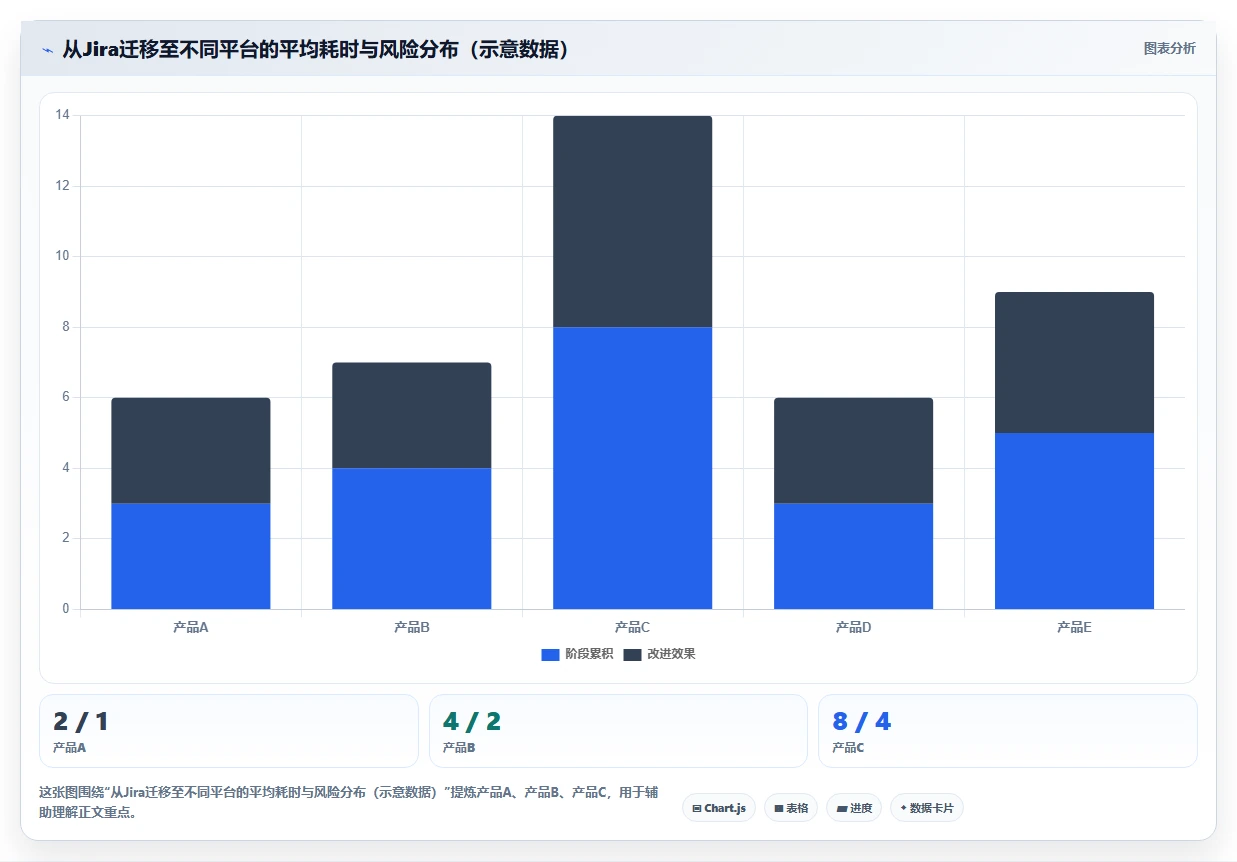Click the dark segment of the 产品B bar
The width and height of the screenshot is (1237, 862).
point(412,415)
